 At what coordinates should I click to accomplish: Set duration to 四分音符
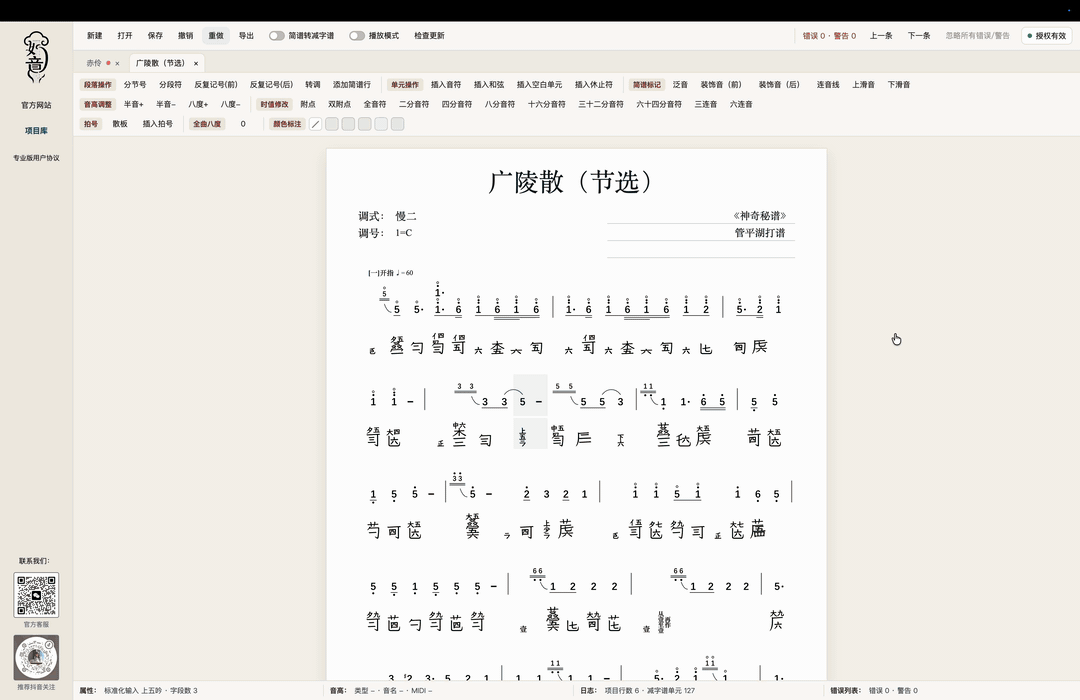457,105
